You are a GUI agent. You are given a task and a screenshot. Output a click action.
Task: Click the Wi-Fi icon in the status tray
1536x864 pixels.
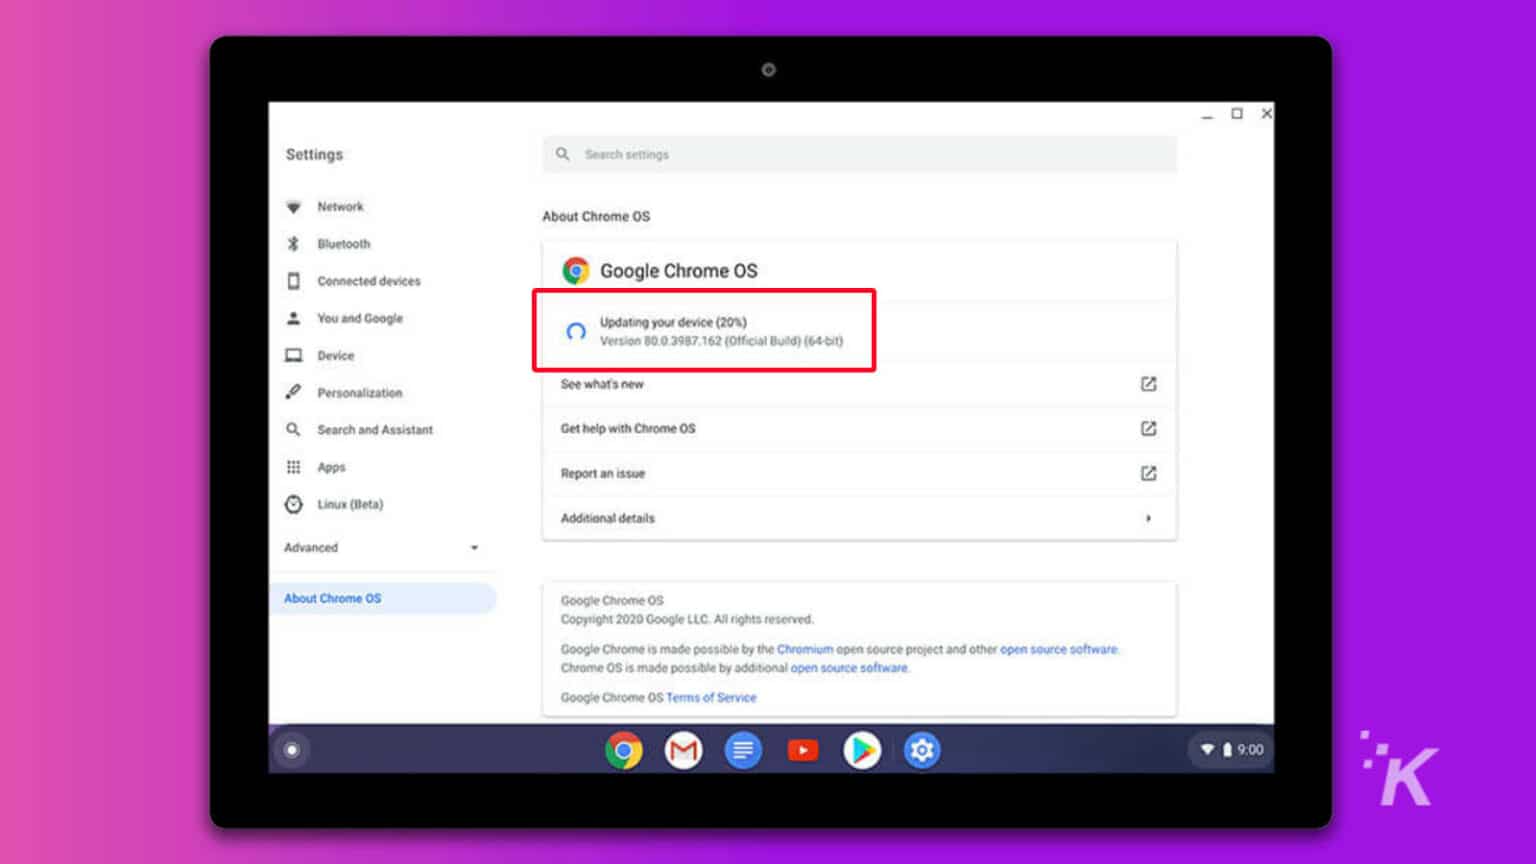point(1208,749)
